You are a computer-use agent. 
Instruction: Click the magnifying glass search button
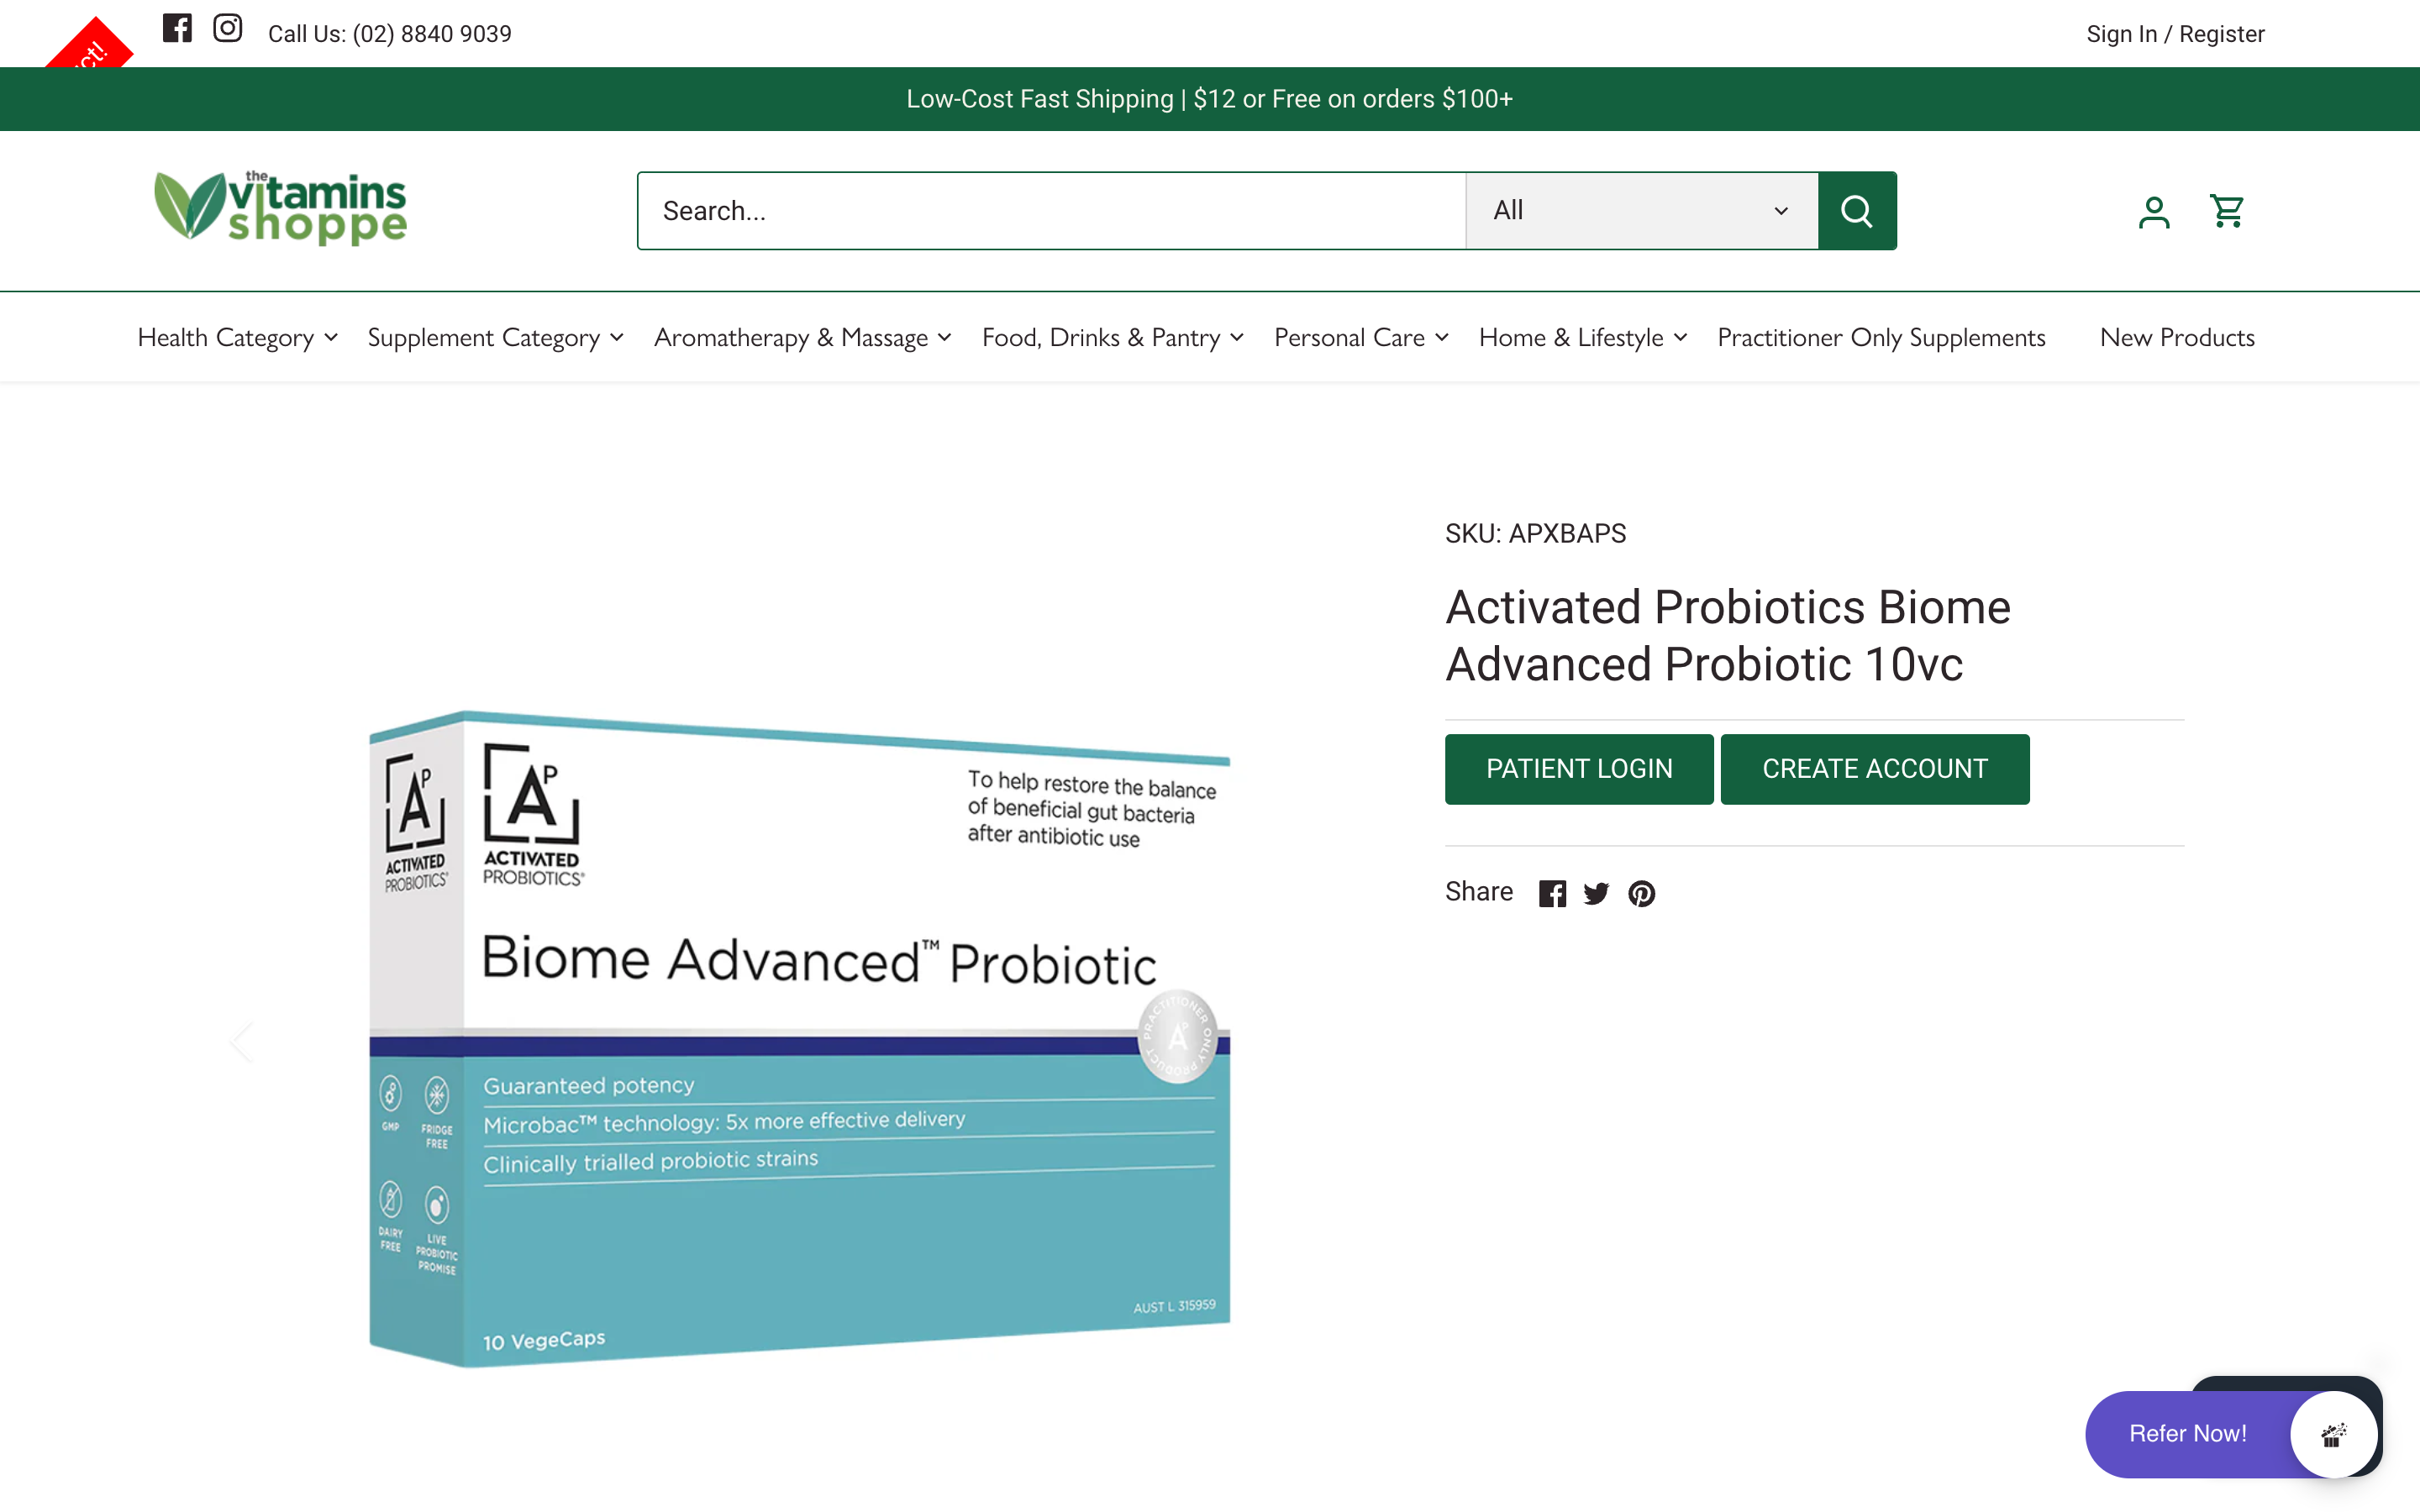(1856, 211)
